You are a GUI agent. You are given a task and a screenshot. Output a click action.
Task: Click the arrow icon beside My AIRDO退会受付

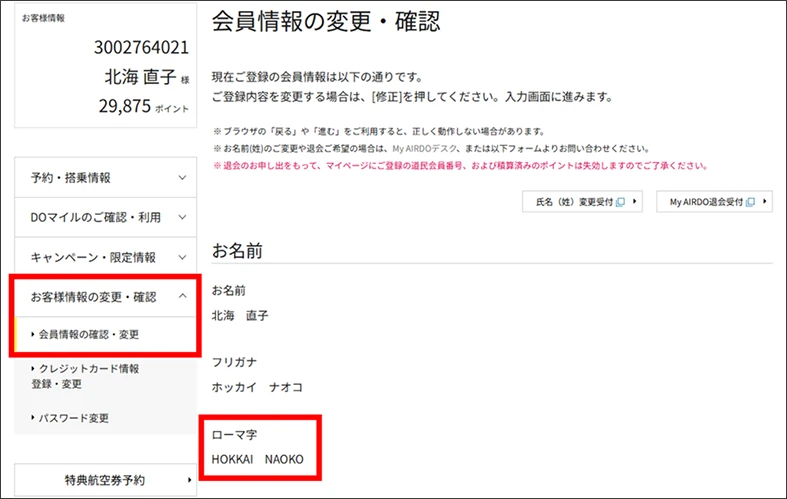point(765,202)
